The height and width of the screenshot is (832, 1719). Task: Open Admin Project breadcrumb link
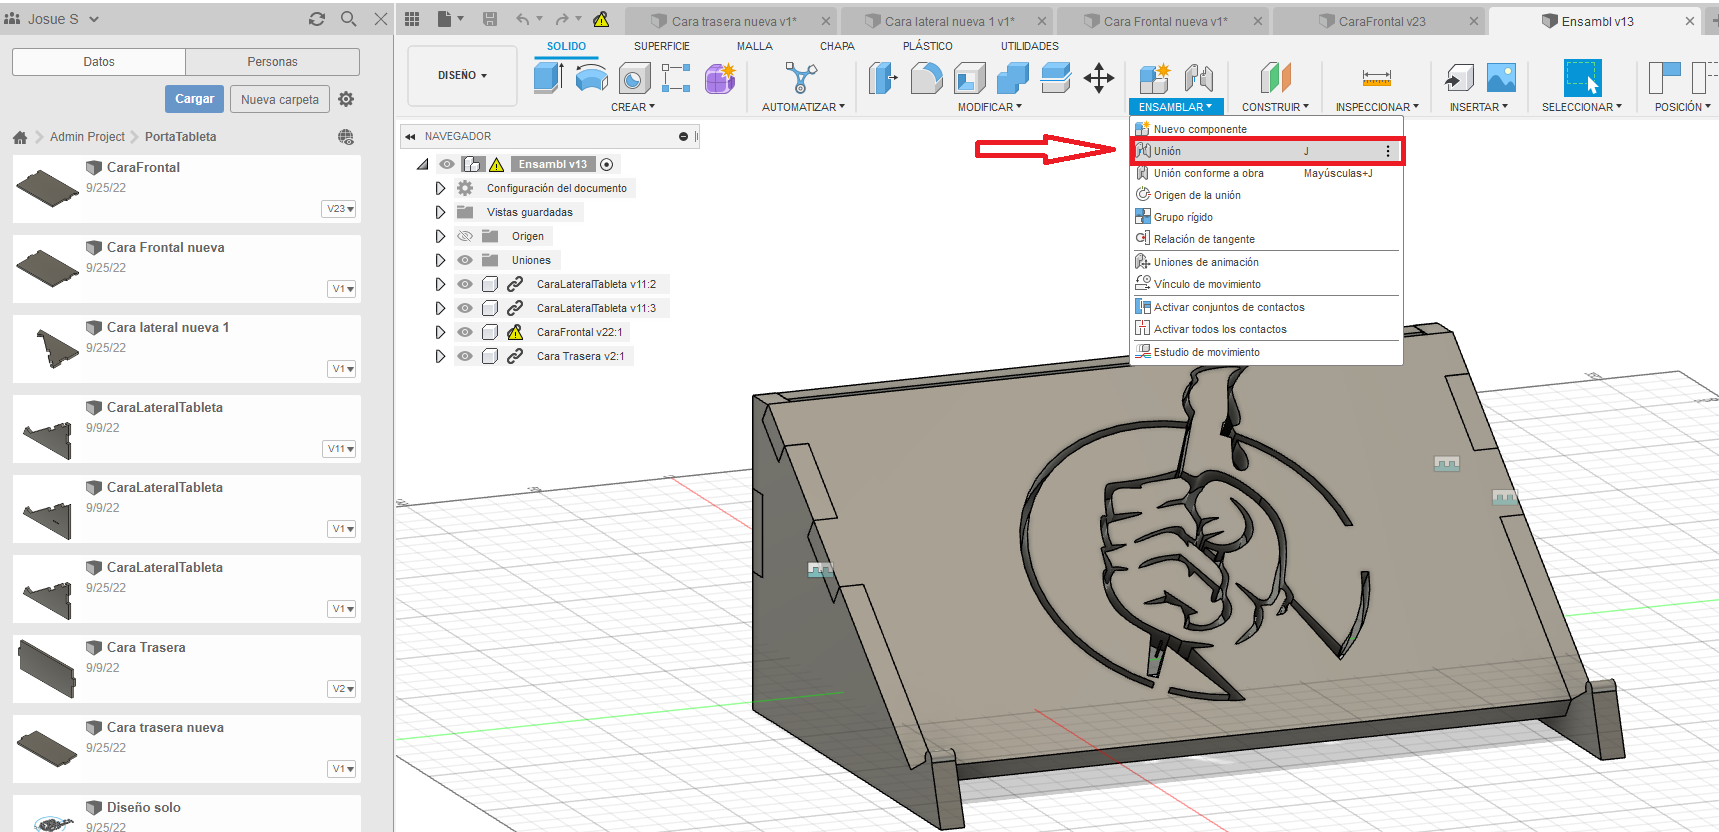[88, 137]
